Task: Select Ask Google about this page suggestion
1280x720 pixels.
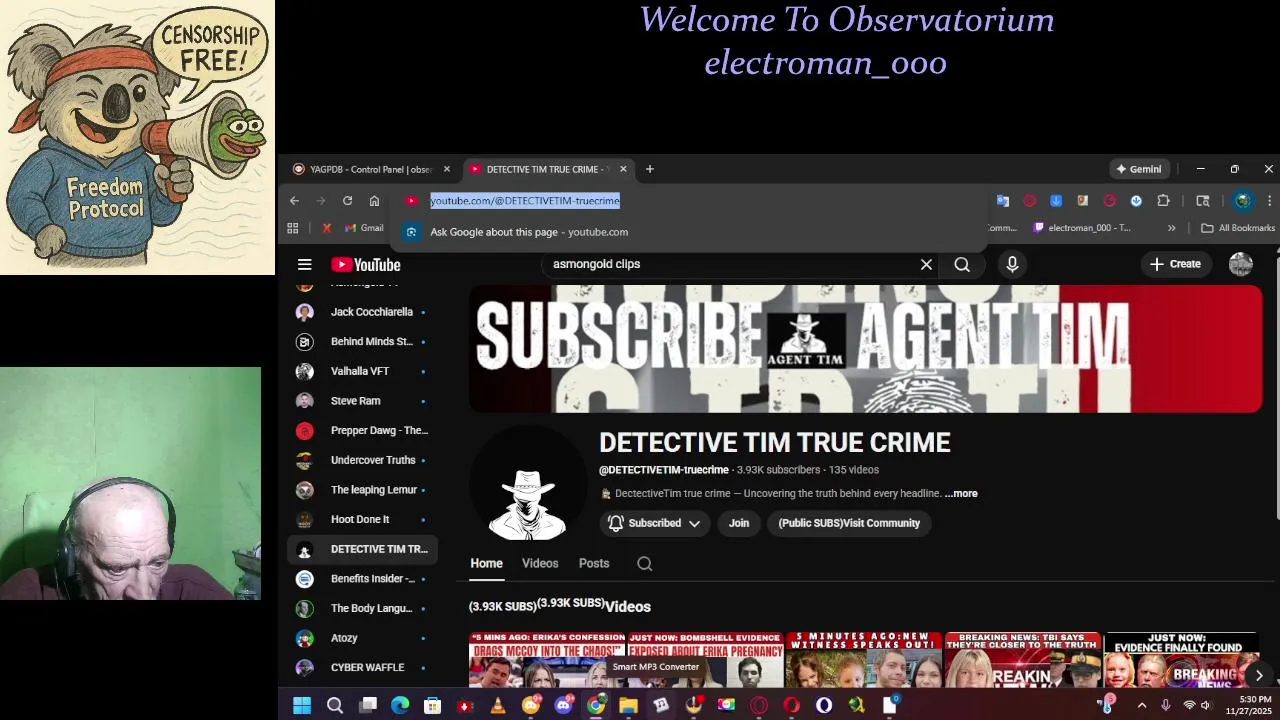Action: (690, 232)
